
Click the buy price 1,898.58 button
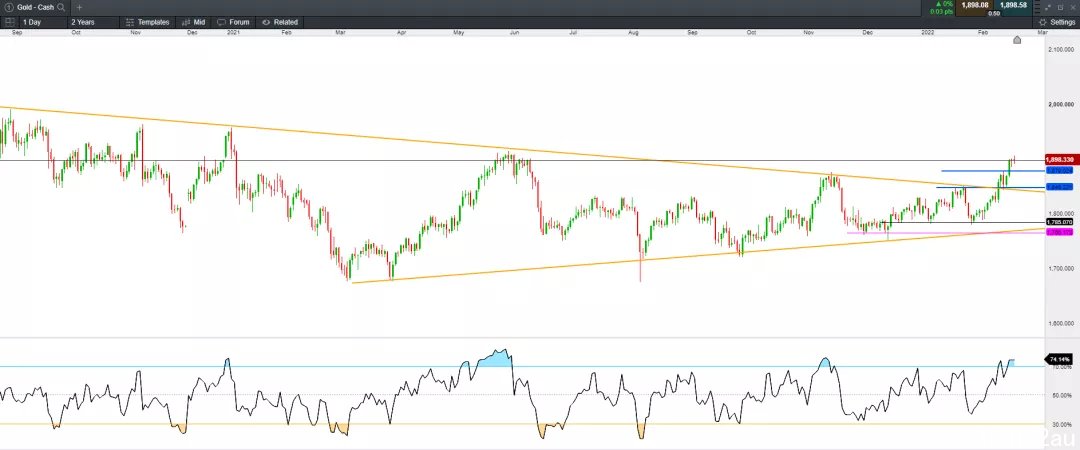(1013, 6)
